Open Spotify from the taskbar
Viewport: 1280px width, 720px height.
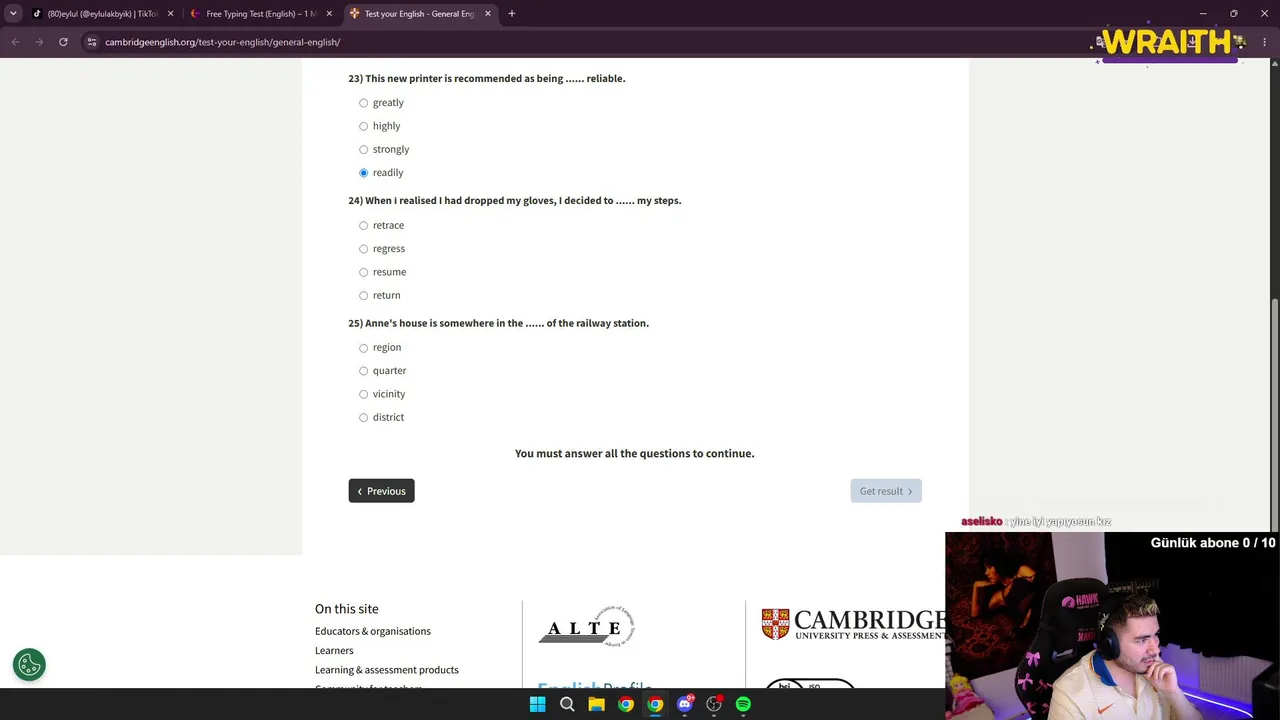pos(743,705)
